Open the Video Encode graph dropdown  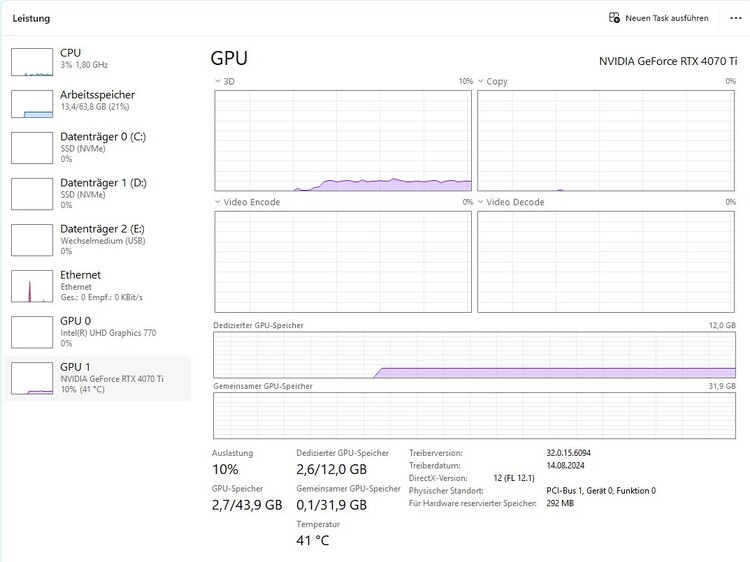[x=219, y=202]
